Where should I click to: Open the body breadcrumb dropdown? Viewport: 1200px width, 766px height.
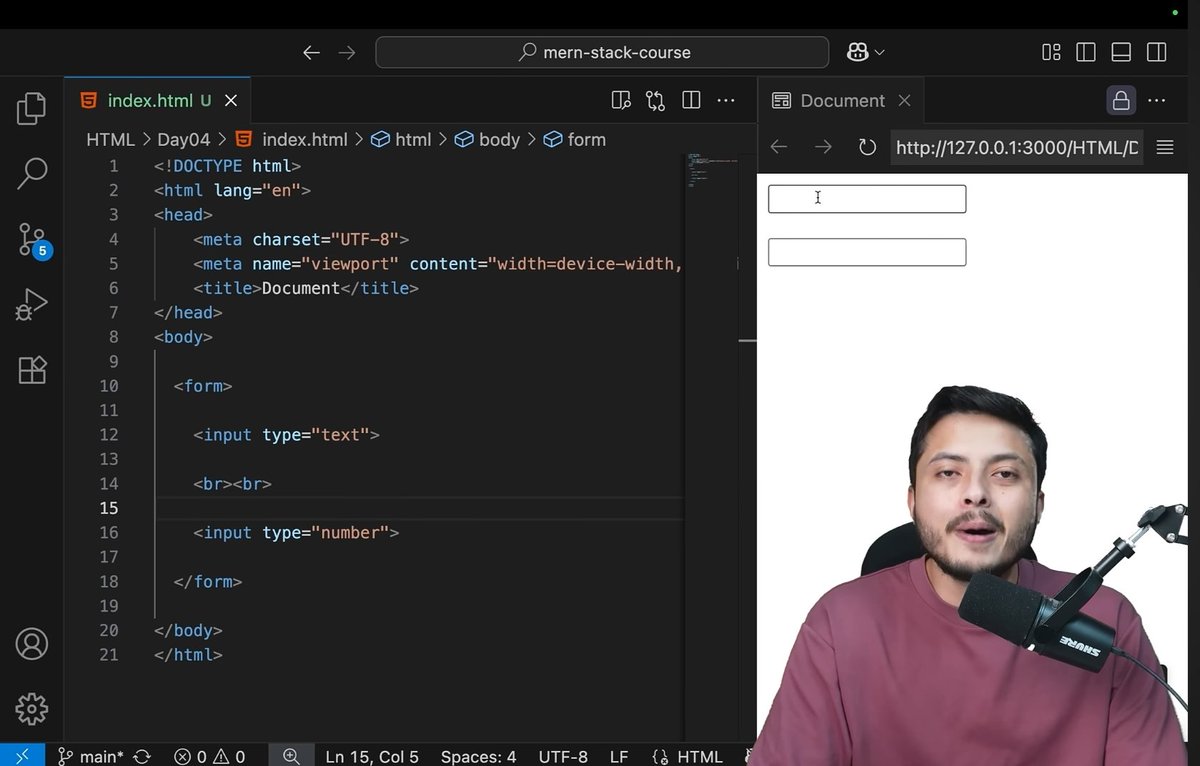[488, 140]
